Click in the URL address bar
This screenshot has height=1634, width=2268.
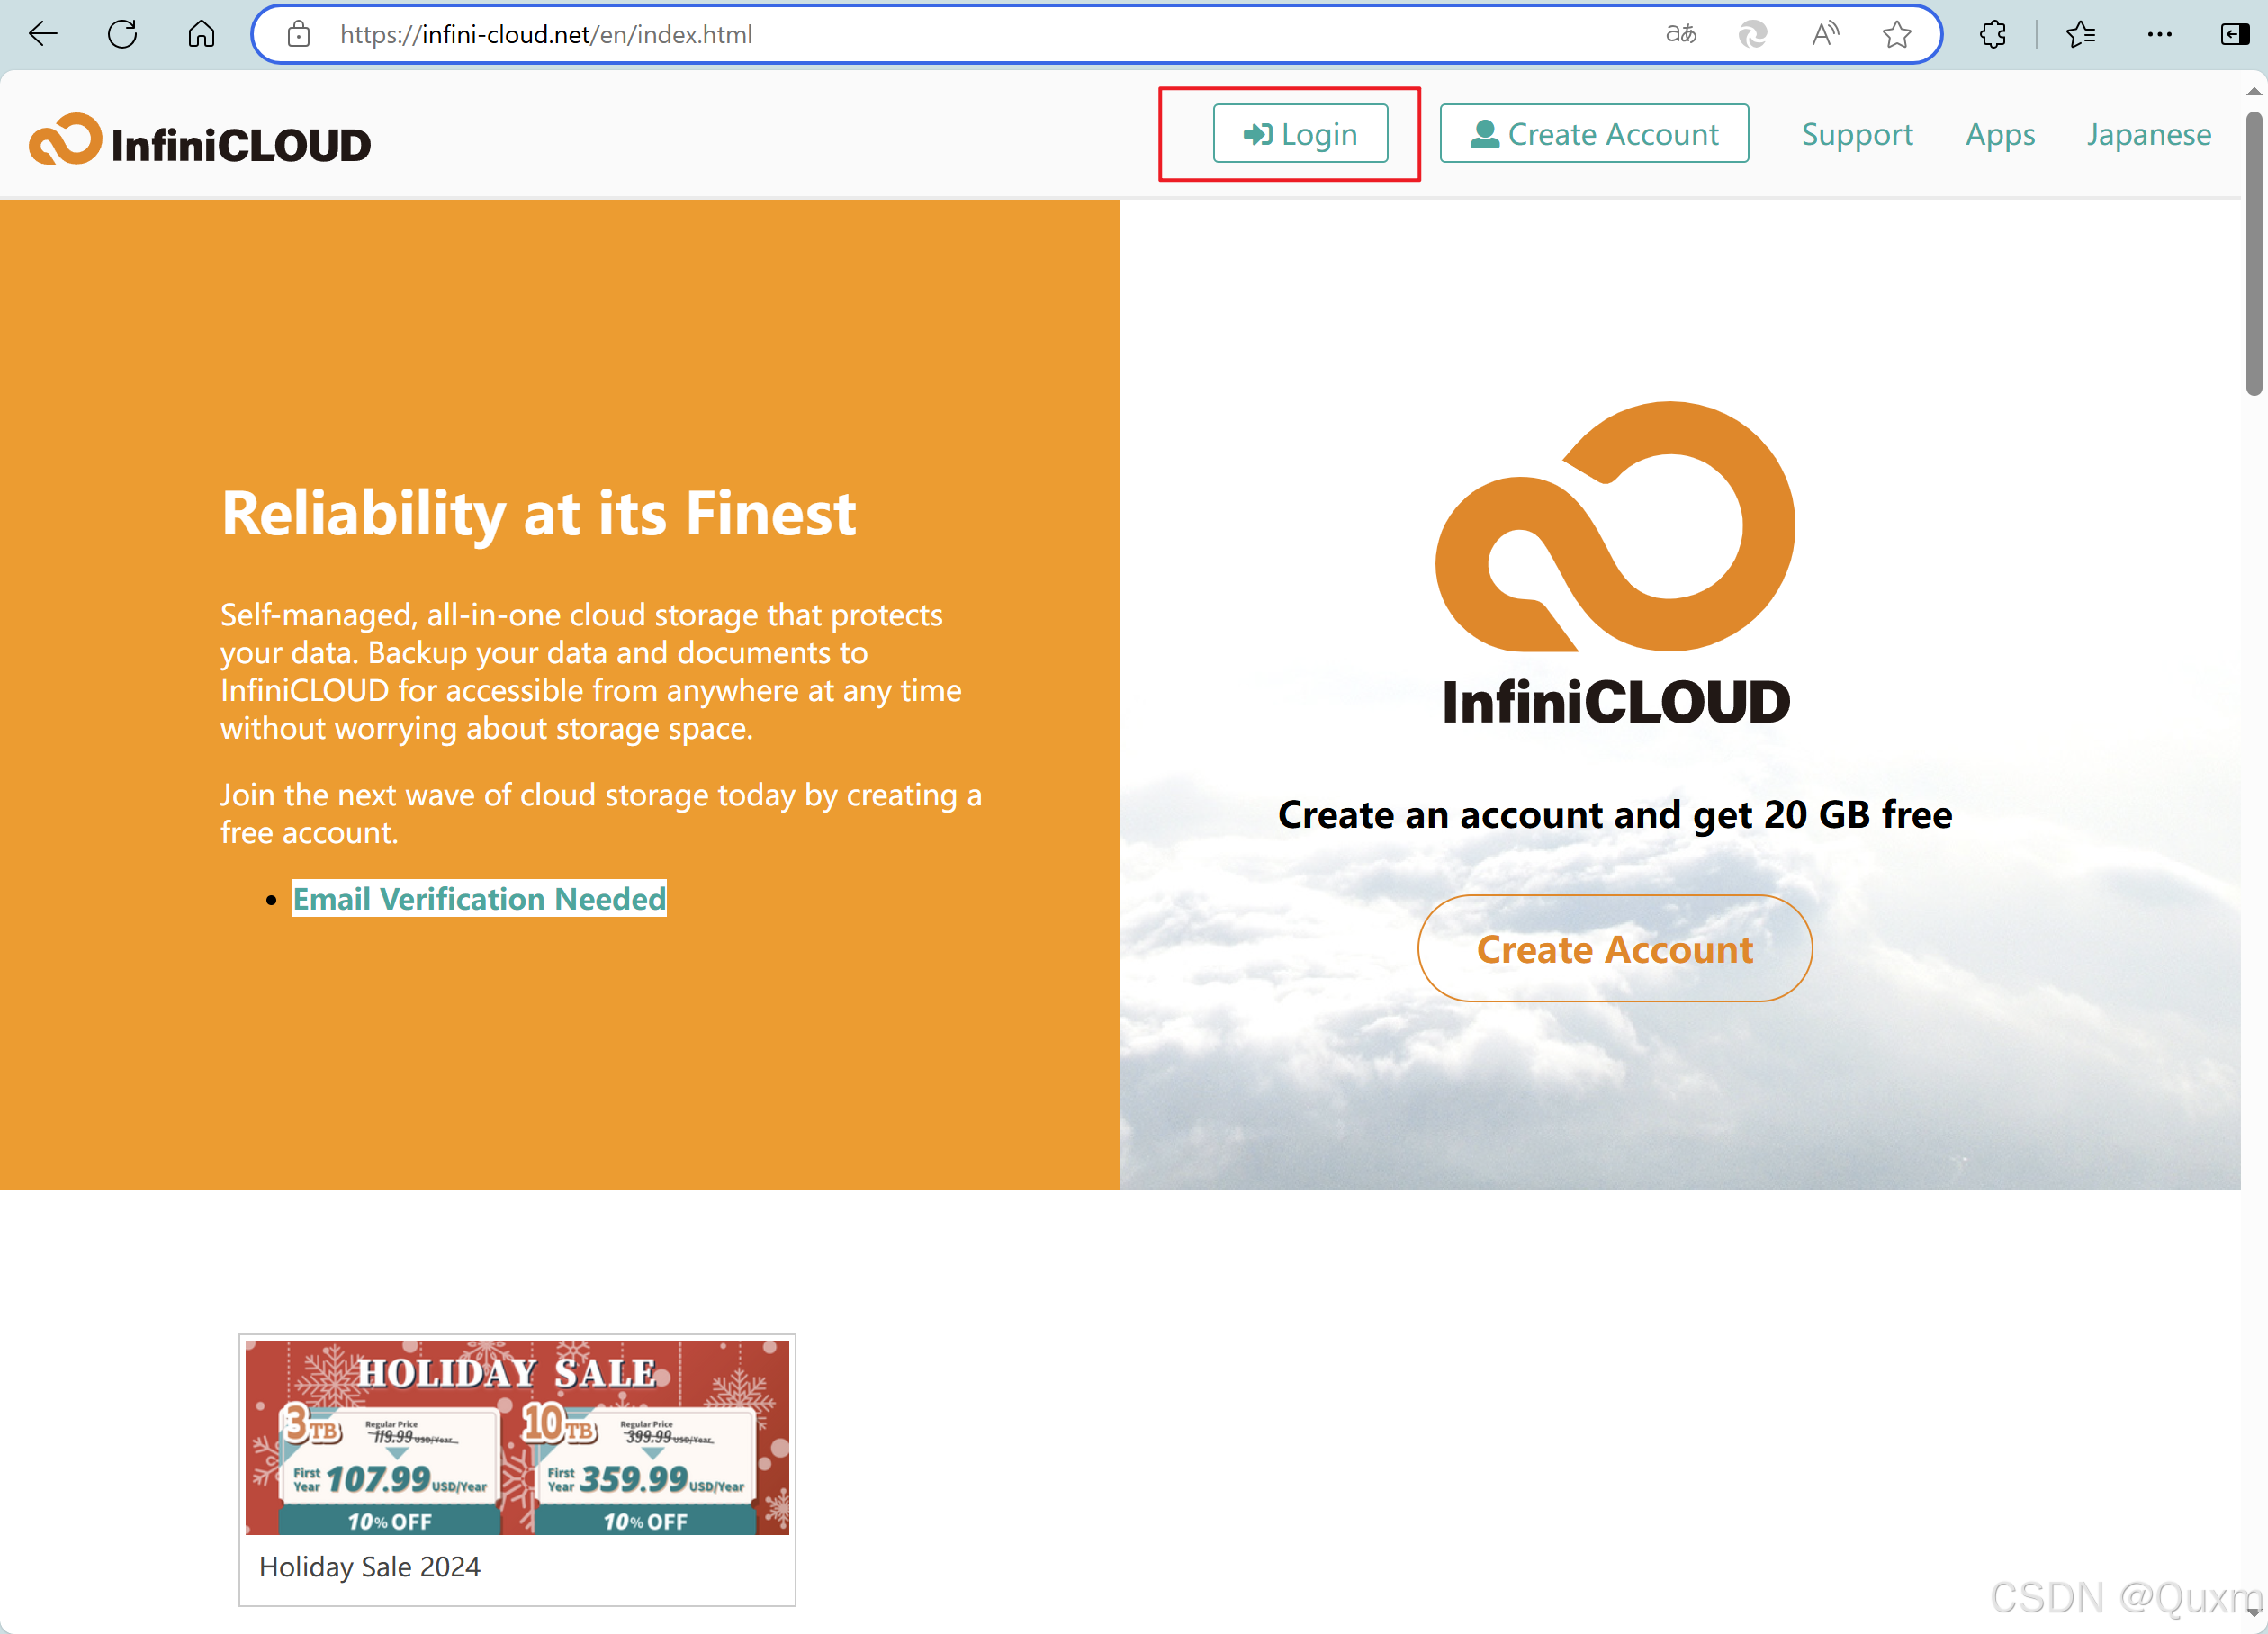(x=900, y=34)
